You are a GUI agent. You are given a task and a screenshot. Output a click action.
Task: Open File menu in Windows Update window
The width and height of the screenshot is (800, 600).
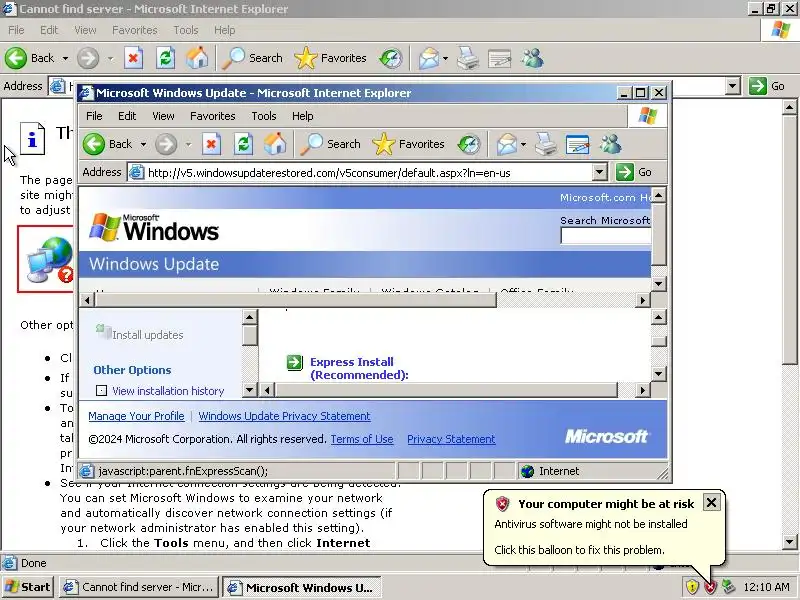pyautogui.click(x=94, y=116)
